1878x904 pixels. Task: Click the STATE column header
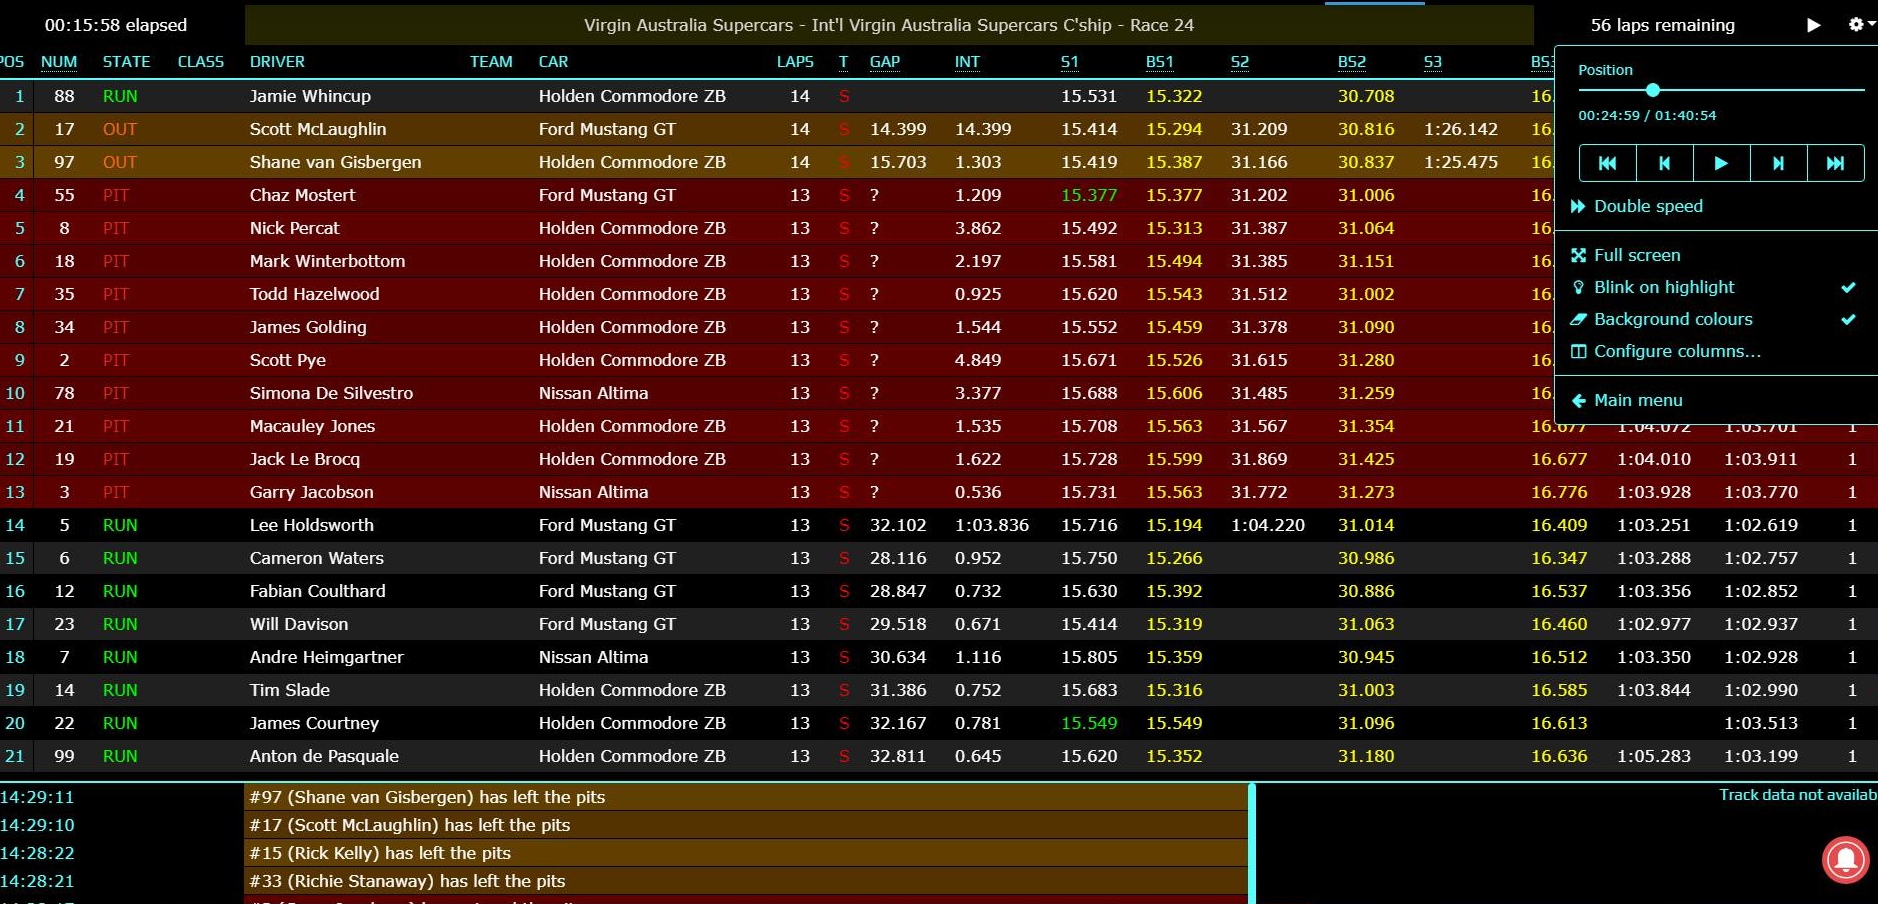click(126, 62)
